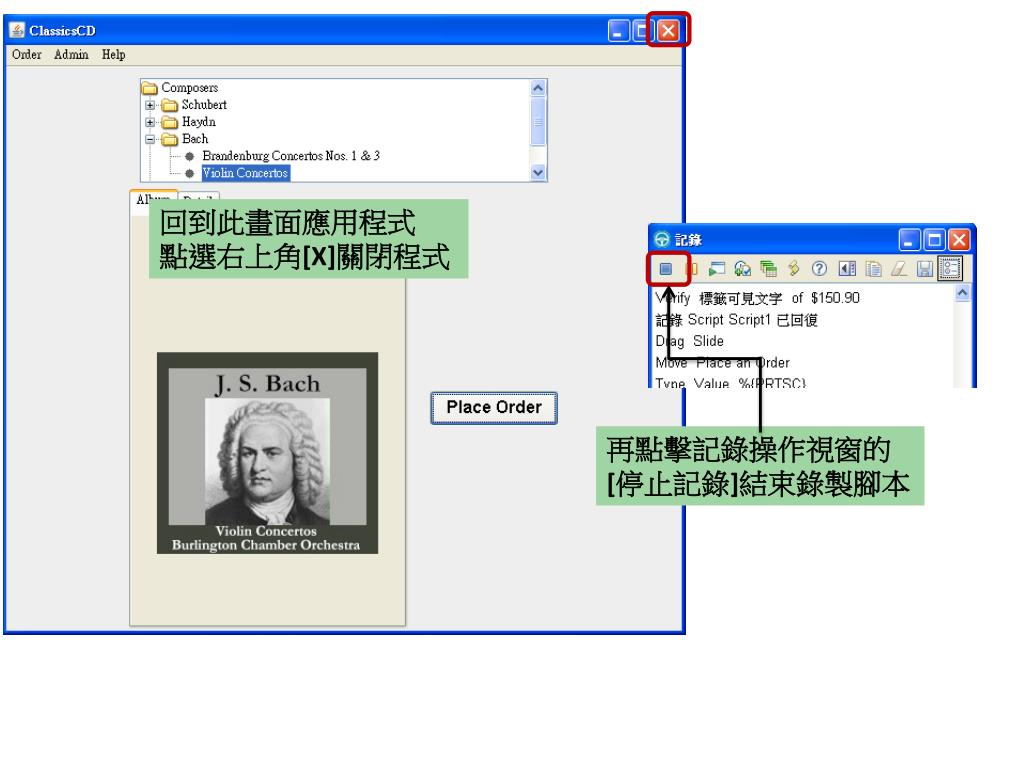Expand the Haydn composer node
The width and height of the screenshot is (1024, 768).
pyautogui.click(x=150, y=122)
